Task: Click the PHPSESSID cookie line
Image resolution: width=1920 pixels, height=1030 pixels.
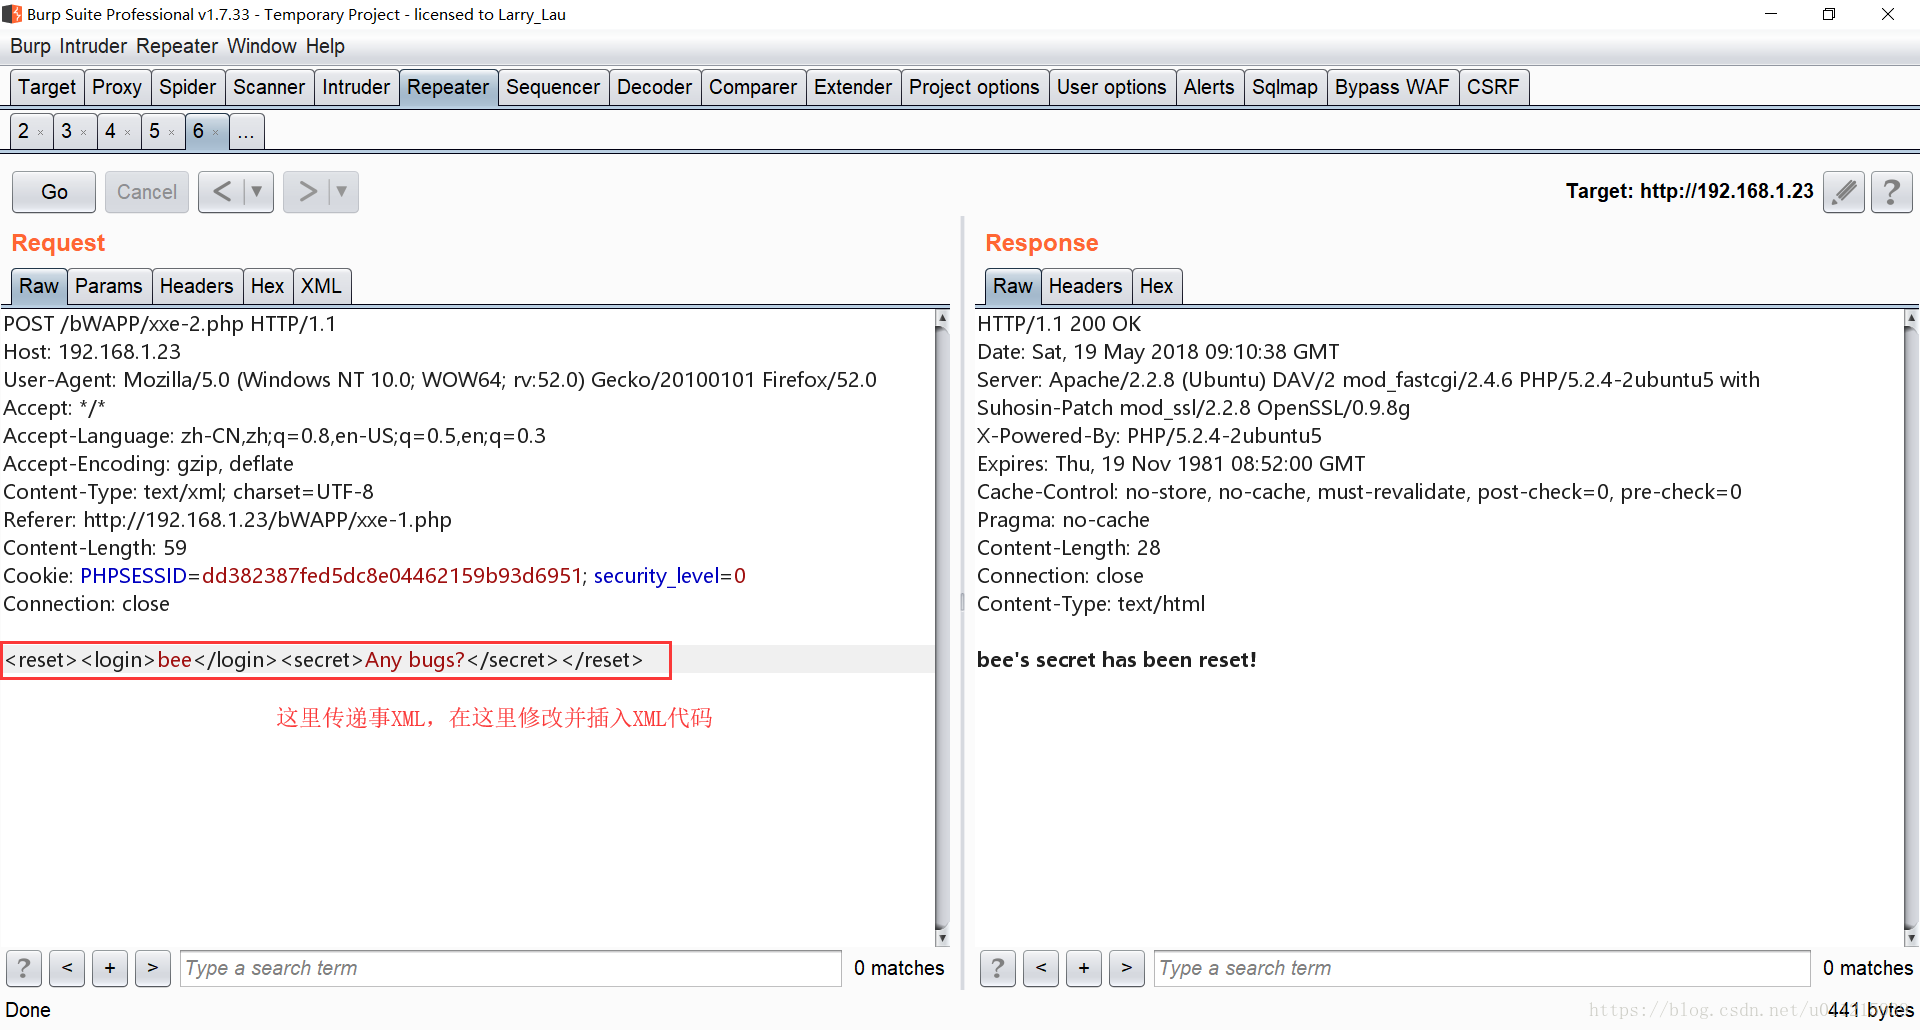Action: pos(375,576)
